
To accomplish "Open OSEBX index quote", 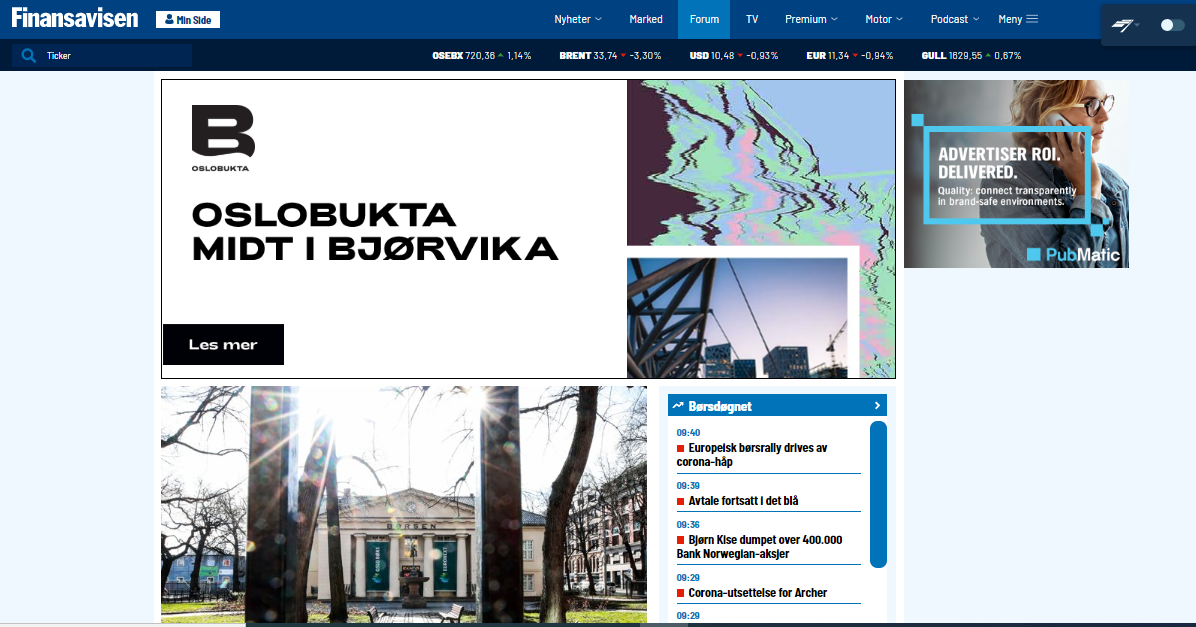I will coord(481,56).
